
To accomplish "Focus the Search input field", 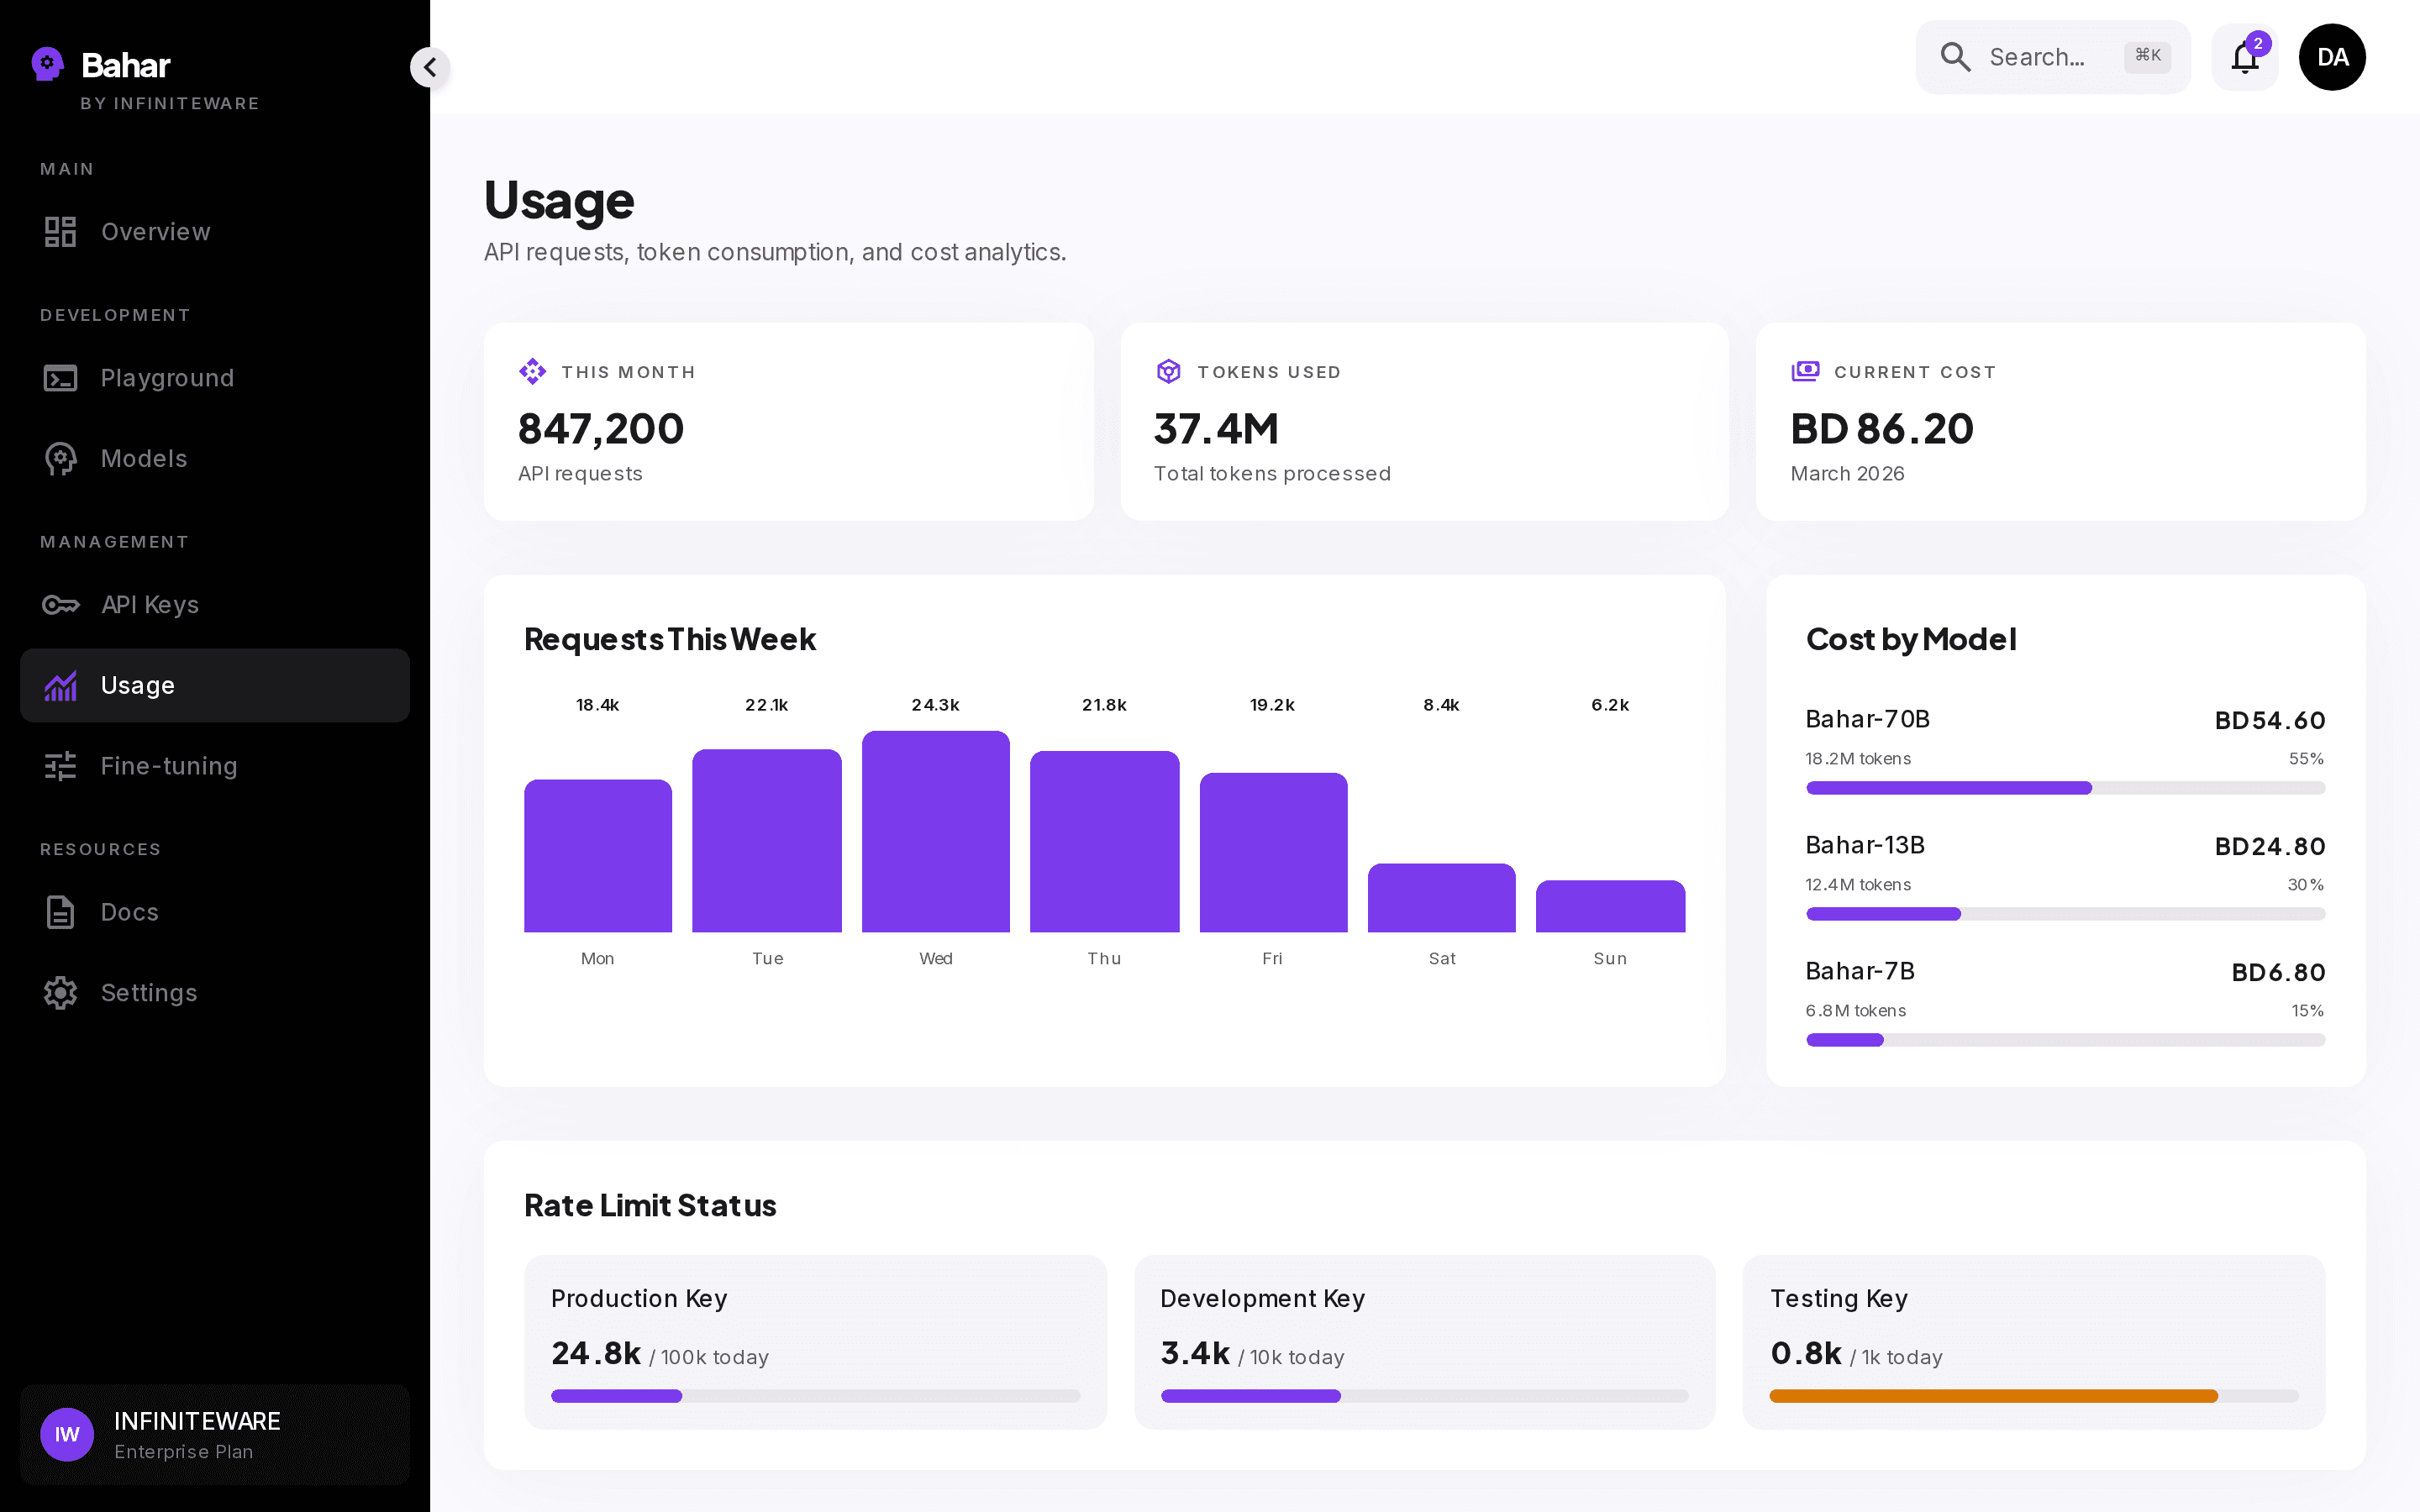I will [x=2053, y=57].
